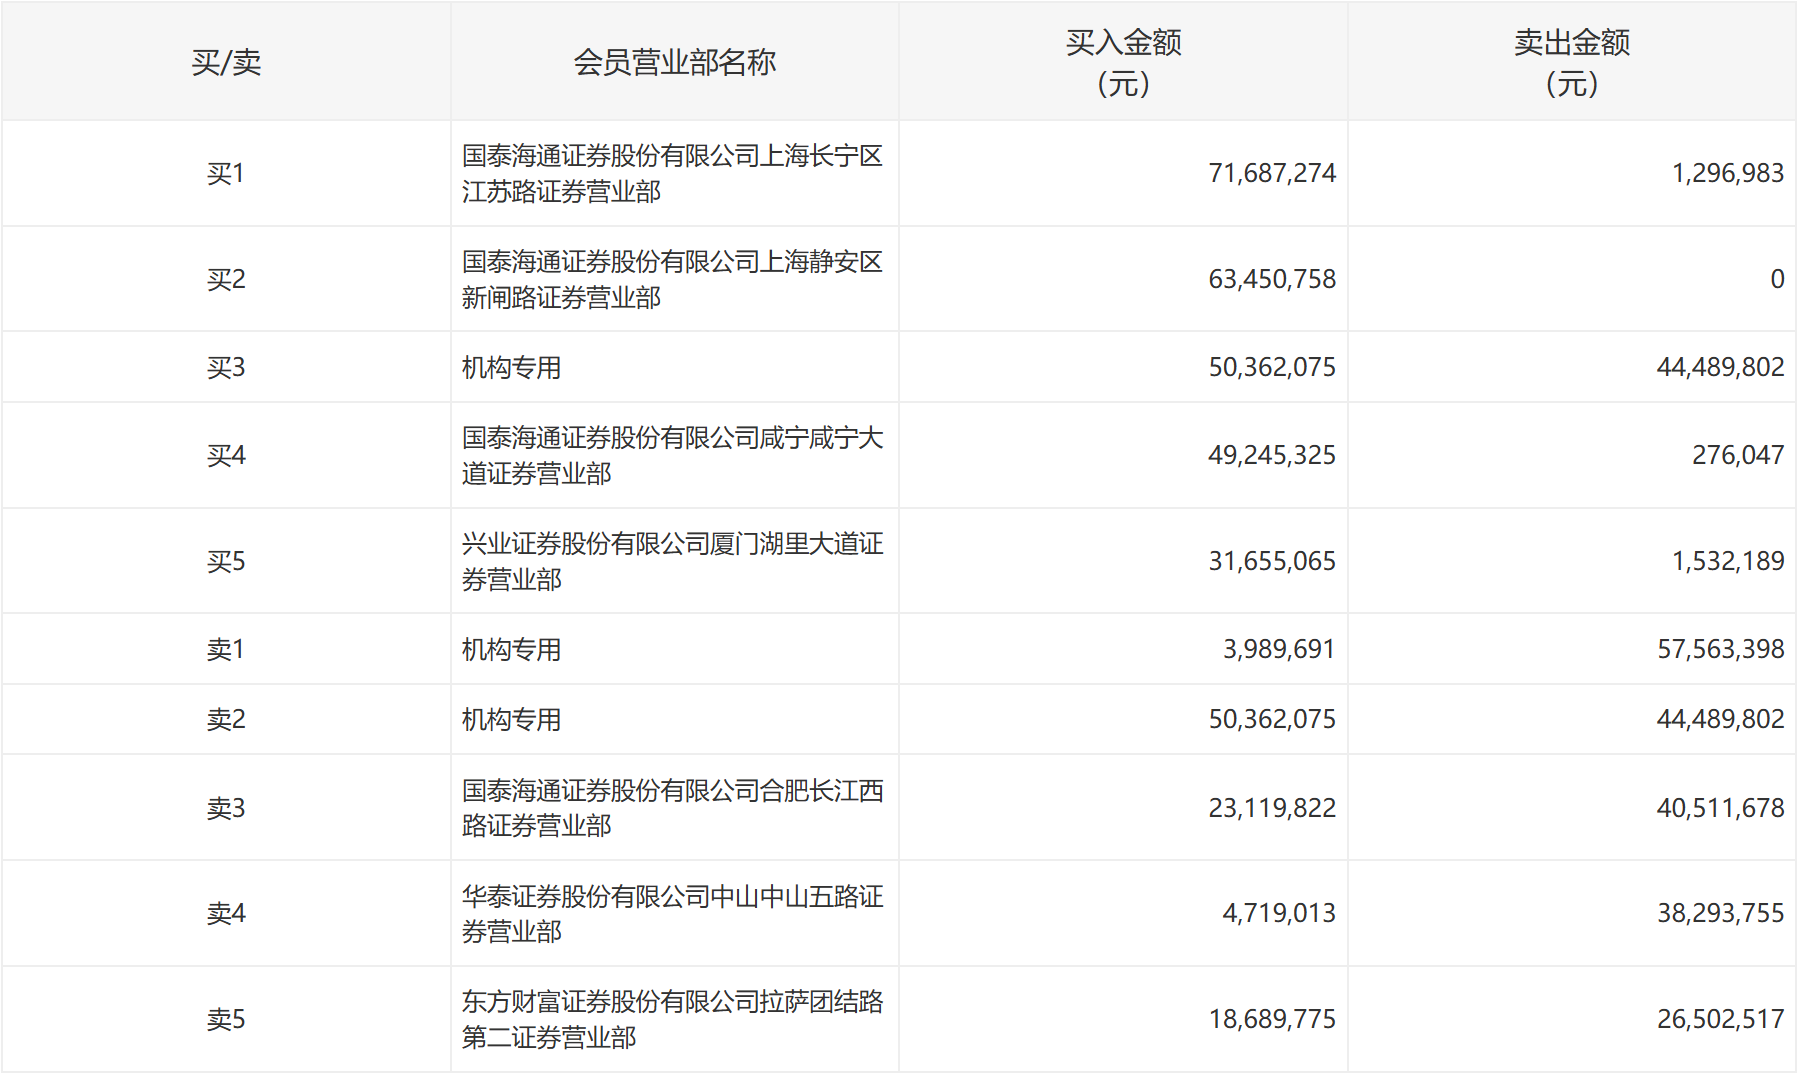Click the sell amount 26,502,517
Image resolution: width=1800 pixels, height=1073 pixels.
coord(1720,1019)
